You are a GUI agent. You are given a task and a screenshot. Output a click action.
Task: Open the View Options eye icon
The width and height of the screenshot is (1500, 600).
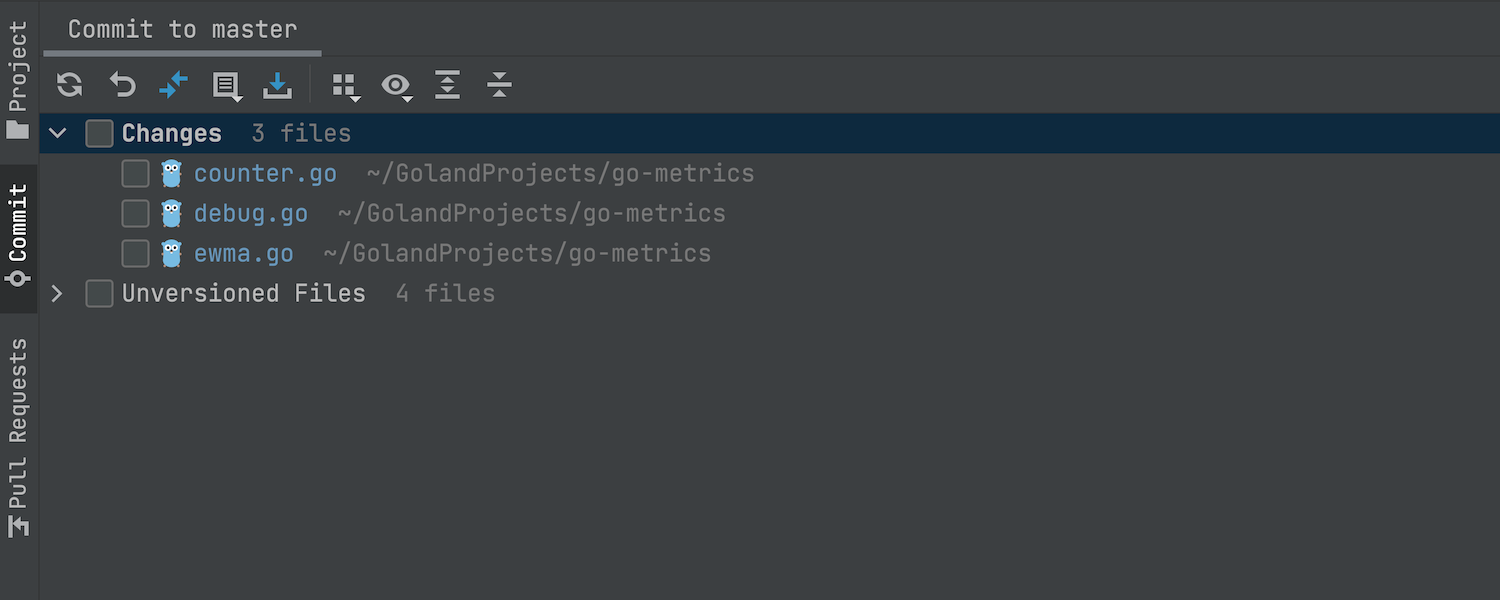point(396,86)
